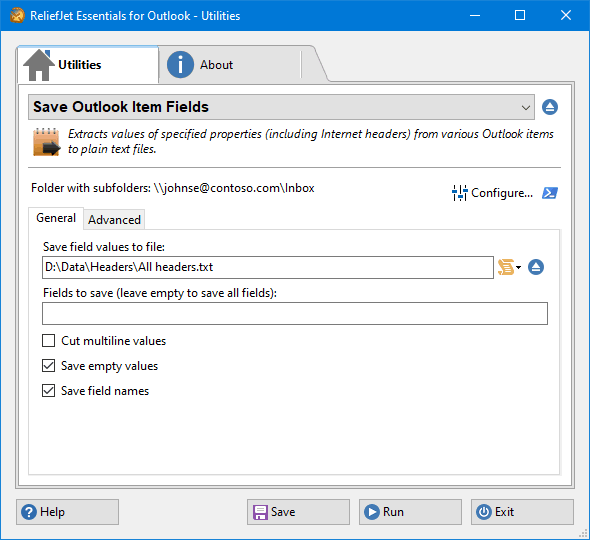Click the calendar export utility icon
This screenshot has width=590, height=540.
(46, 142)
